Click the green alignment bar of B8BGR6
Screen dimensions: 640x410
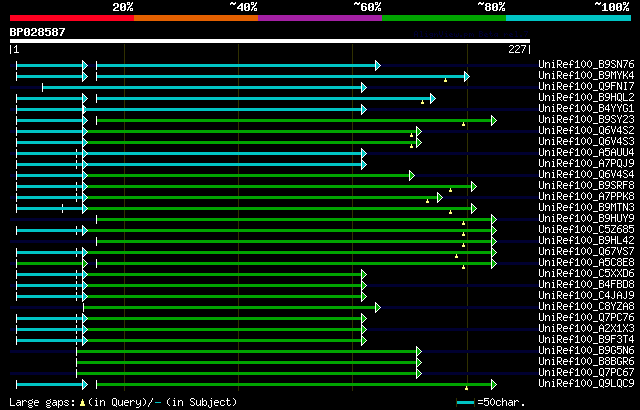click(247, 363)
